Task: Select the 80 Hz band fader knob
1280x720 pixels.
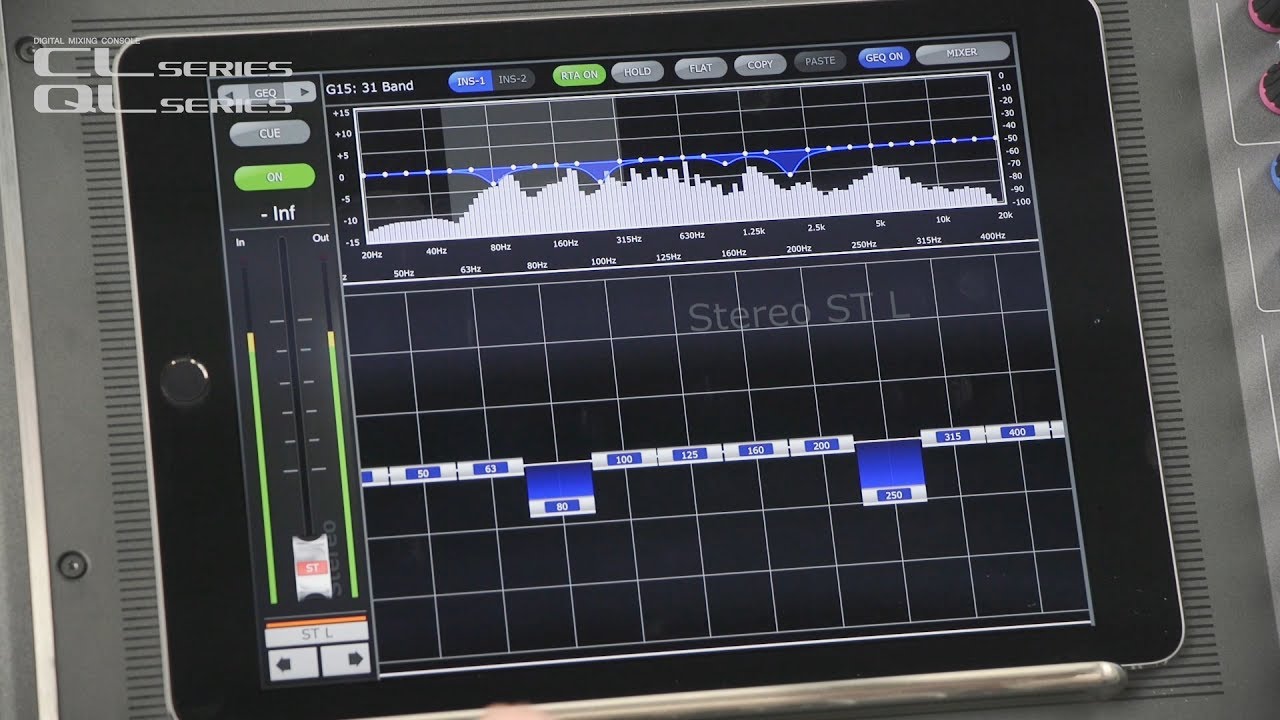Action: [x=562, y=507]
